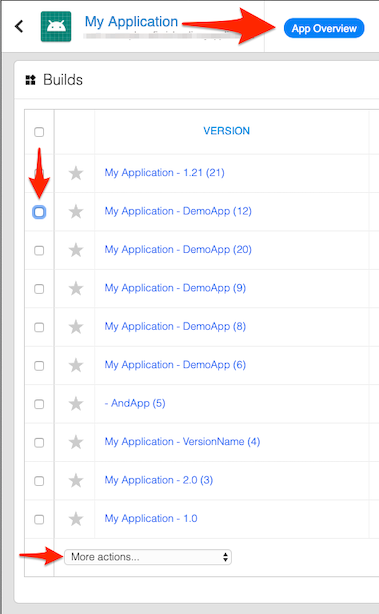Open build My Application - DemoApp (6)
Image resolution: width=379 pixels, height=614 pixels.
pos(175,365)
